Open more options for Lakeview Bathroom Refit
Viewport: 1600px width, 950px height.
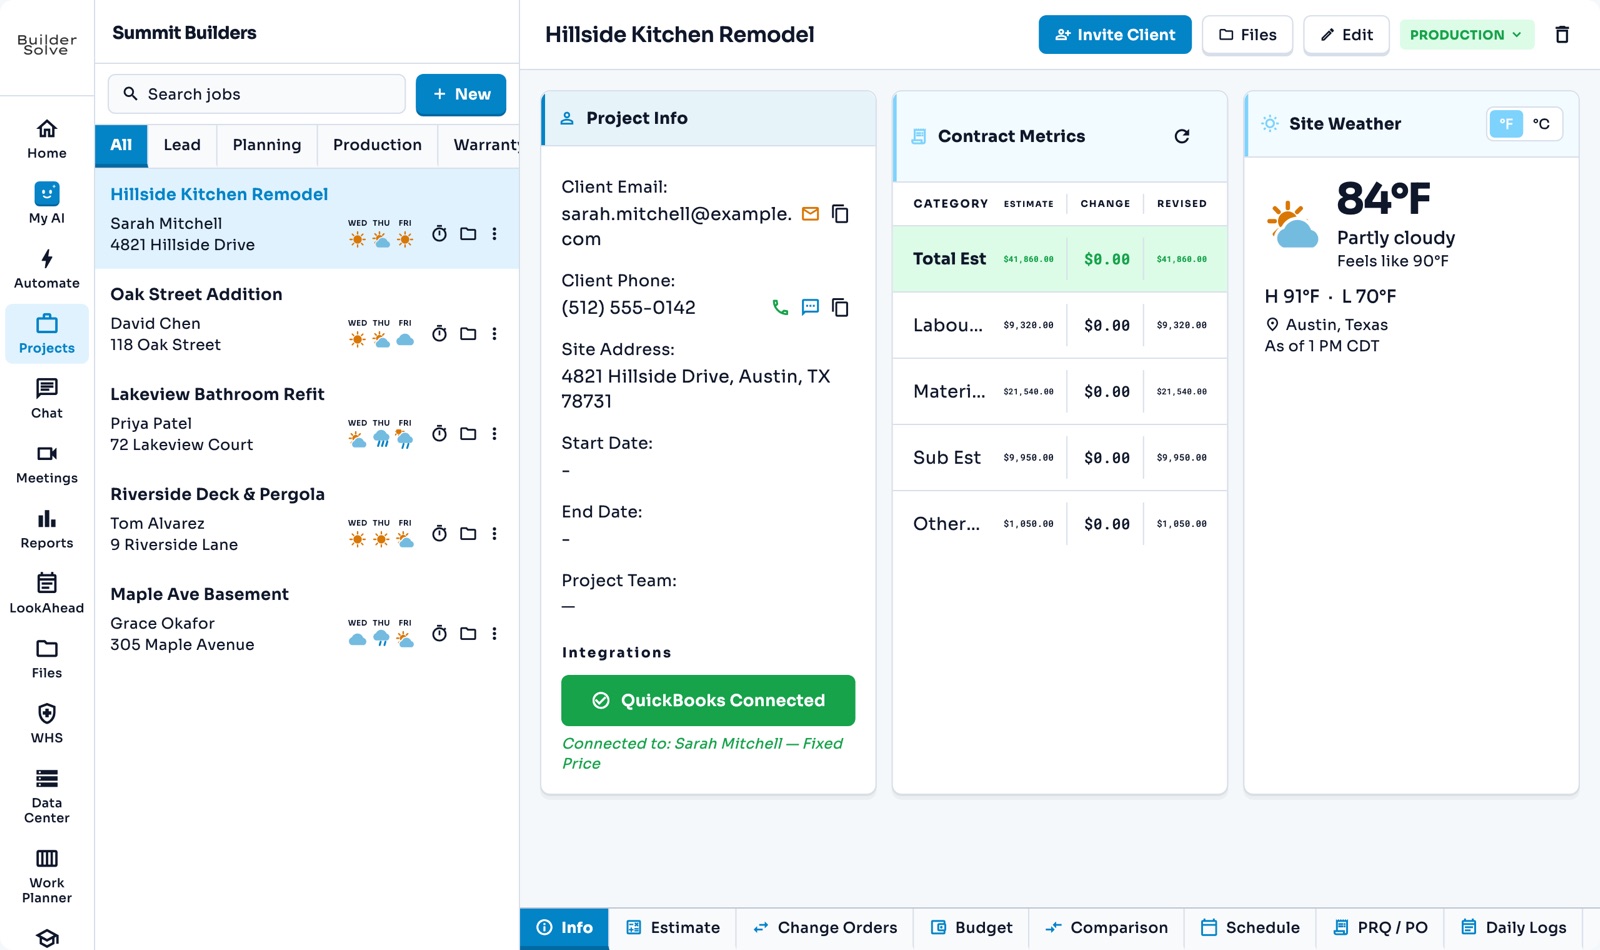pos(494,434)
